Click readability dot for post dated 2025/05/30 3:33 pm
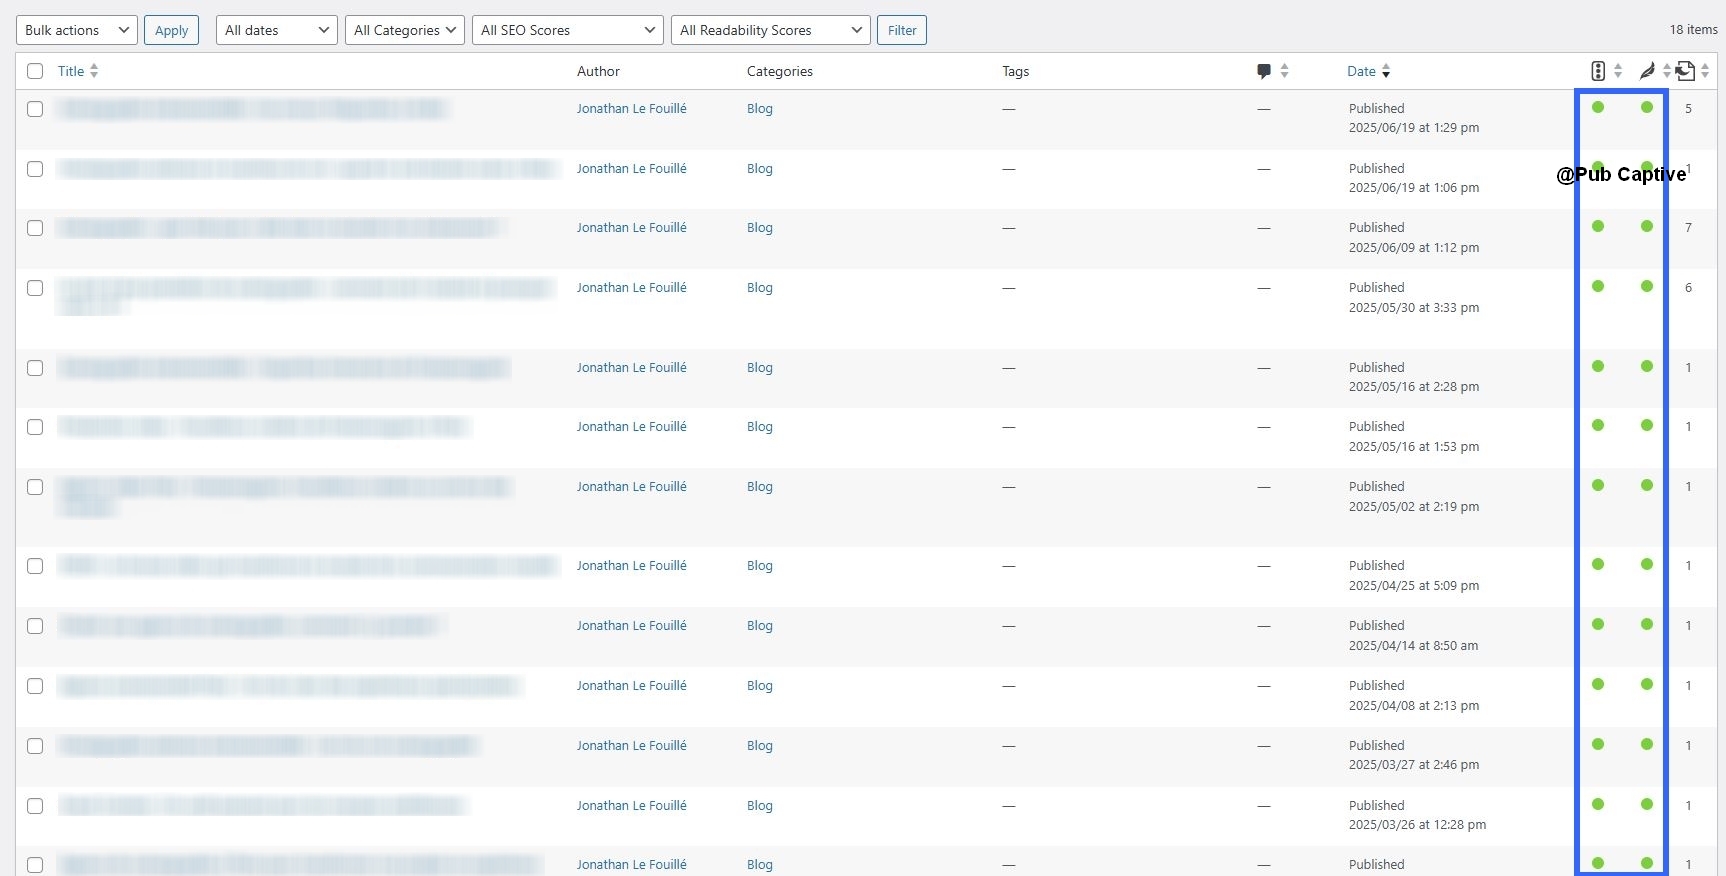1726x876 pixels. click(1647, 286)
